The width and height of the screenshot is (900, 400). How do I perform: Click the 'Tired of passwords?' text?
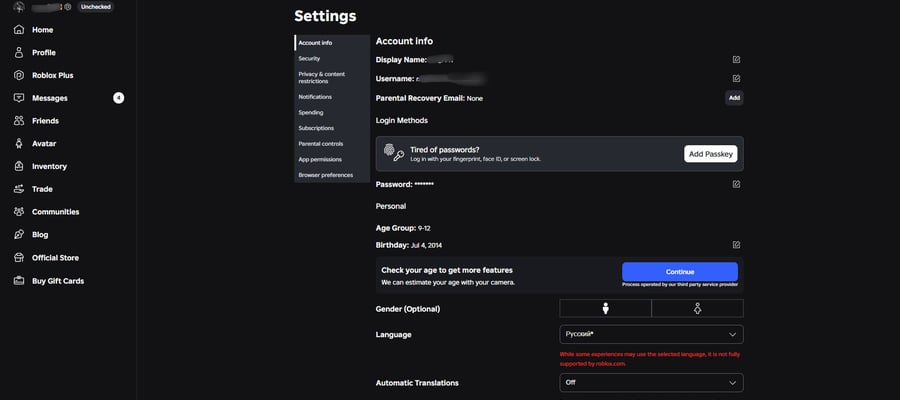point(445,150)
